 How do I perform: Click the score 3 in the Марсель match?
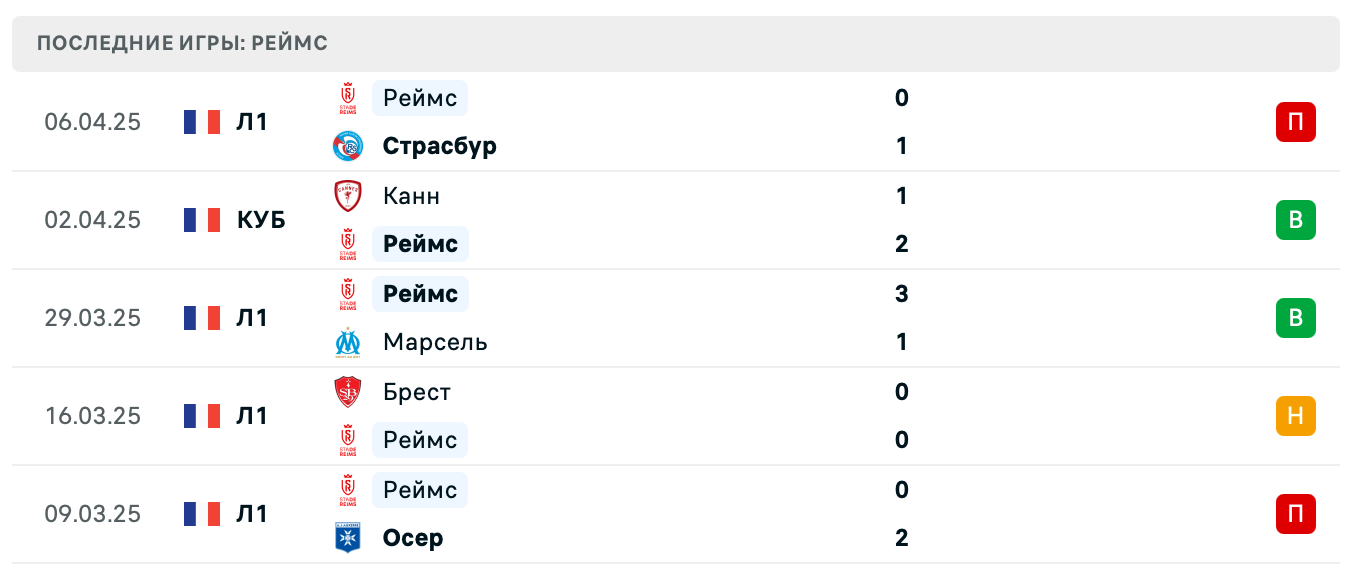tap(901, 294)
